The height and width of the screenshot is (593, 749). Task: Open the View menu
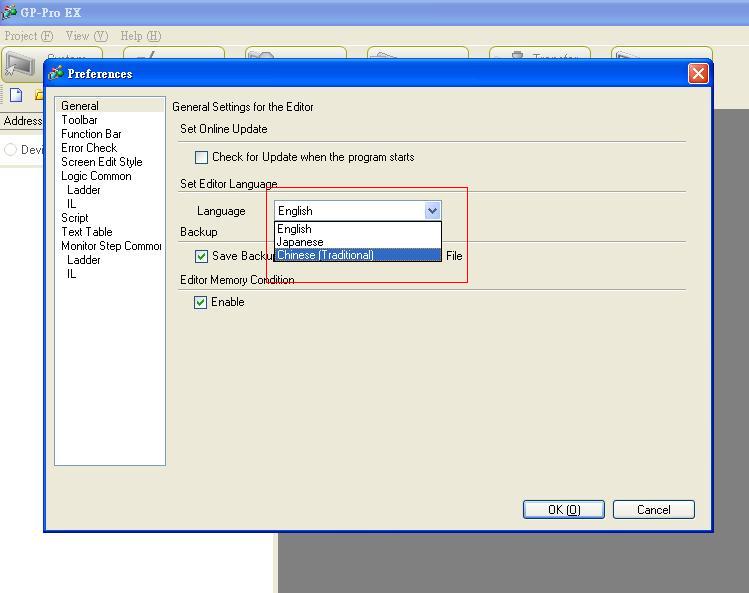(x=86, y=36)
